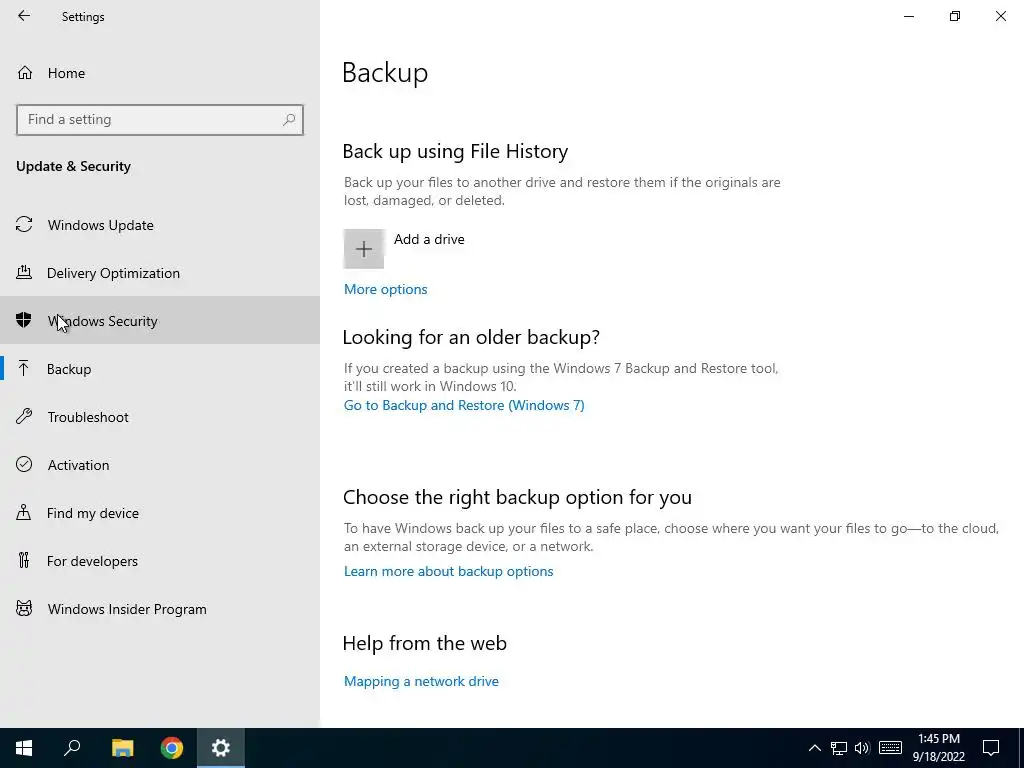Open the Action Center notifications
This screenshot has height=768, width=1024.
pyautogui.click(x=991, y=748)
